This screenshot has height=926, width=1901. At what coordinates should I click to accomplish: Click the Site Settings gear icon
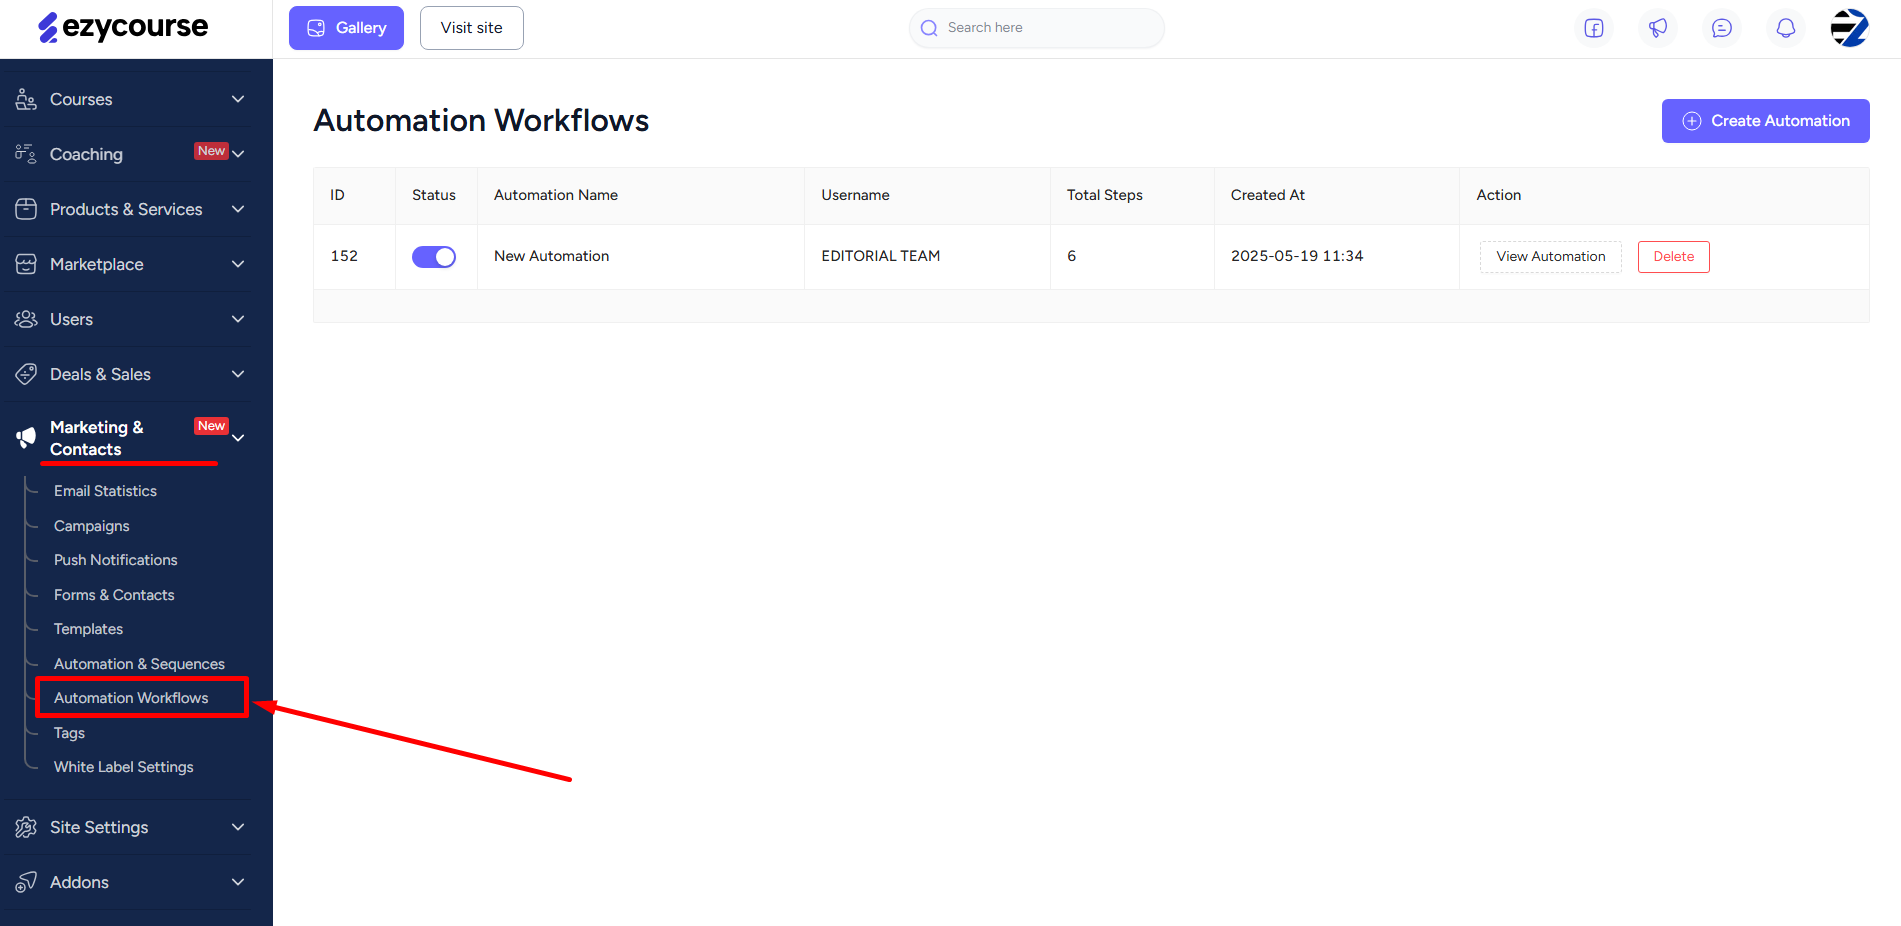26,827
